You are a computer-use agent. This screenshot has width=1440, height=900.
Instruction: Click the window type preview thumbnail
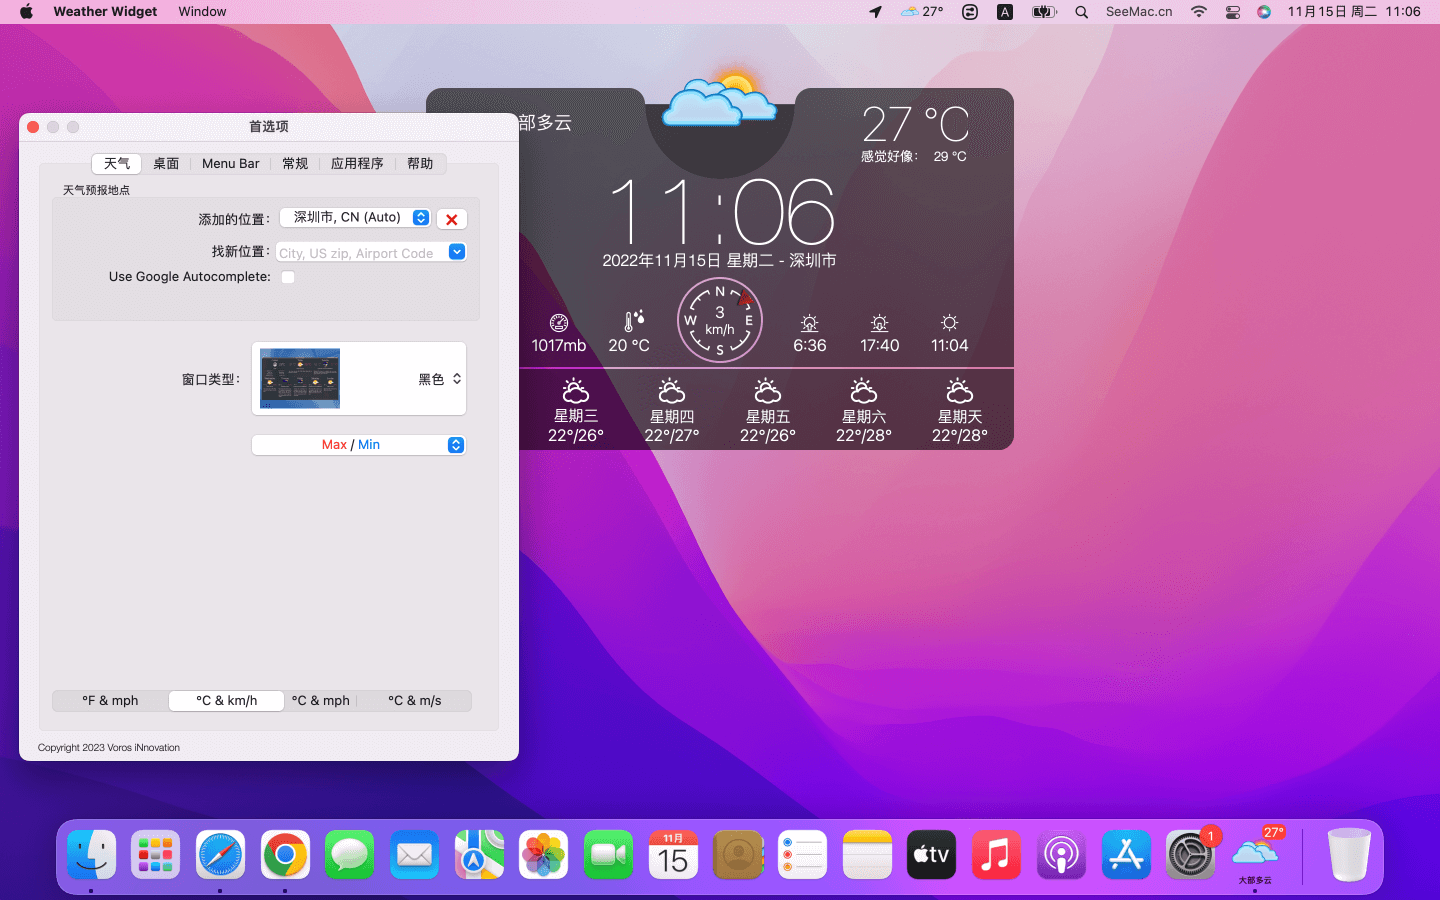300,379
